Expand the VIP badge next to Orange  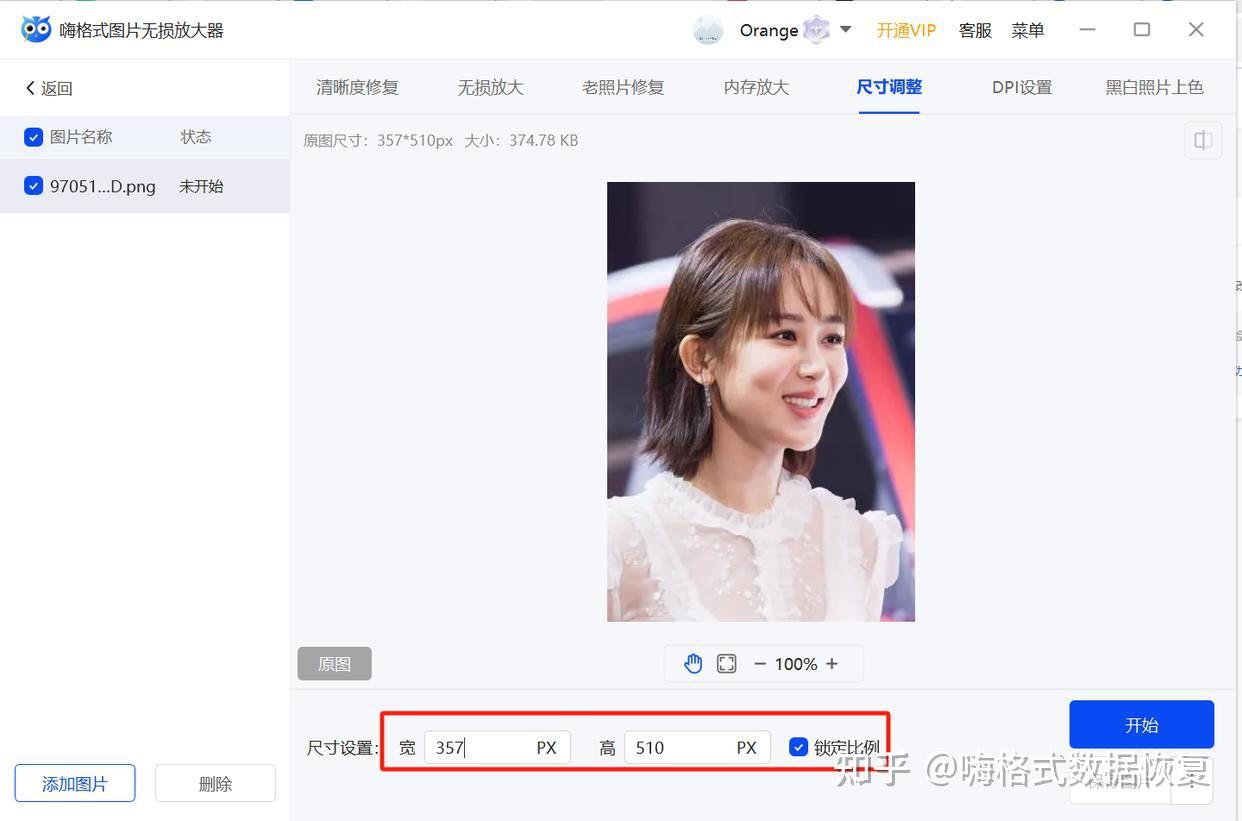click(x=816, y=30)
